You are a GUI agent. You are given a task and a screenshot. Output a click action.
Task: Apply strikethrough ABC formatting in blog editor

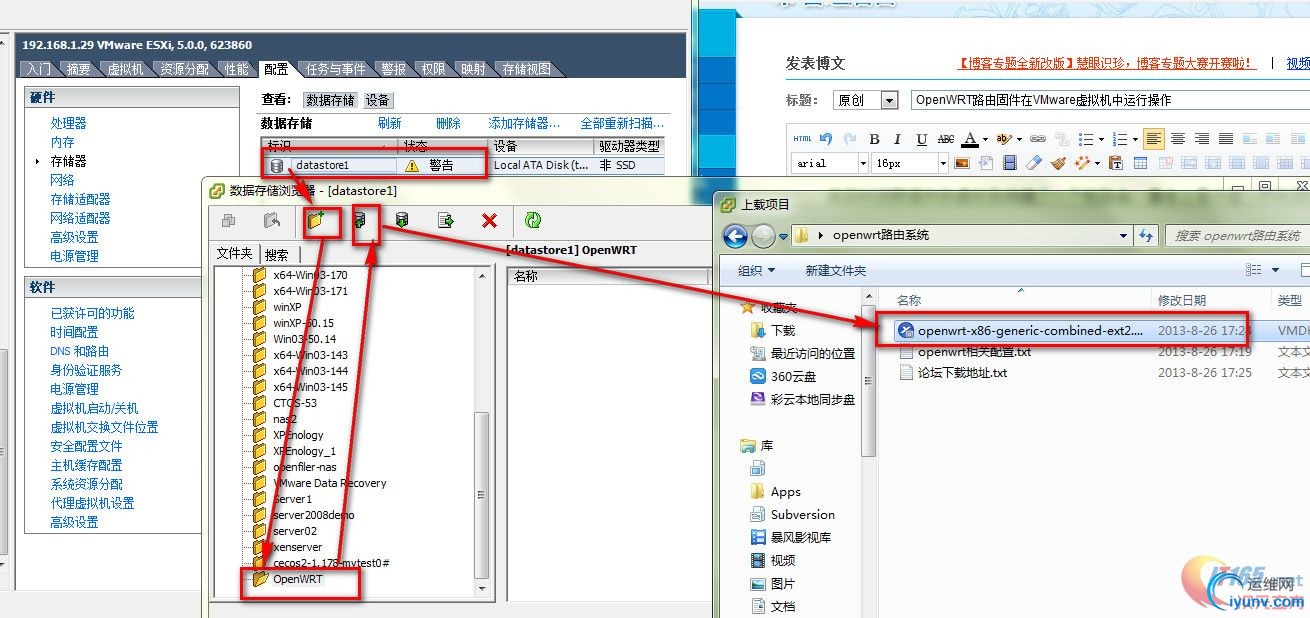click(945, 139)
